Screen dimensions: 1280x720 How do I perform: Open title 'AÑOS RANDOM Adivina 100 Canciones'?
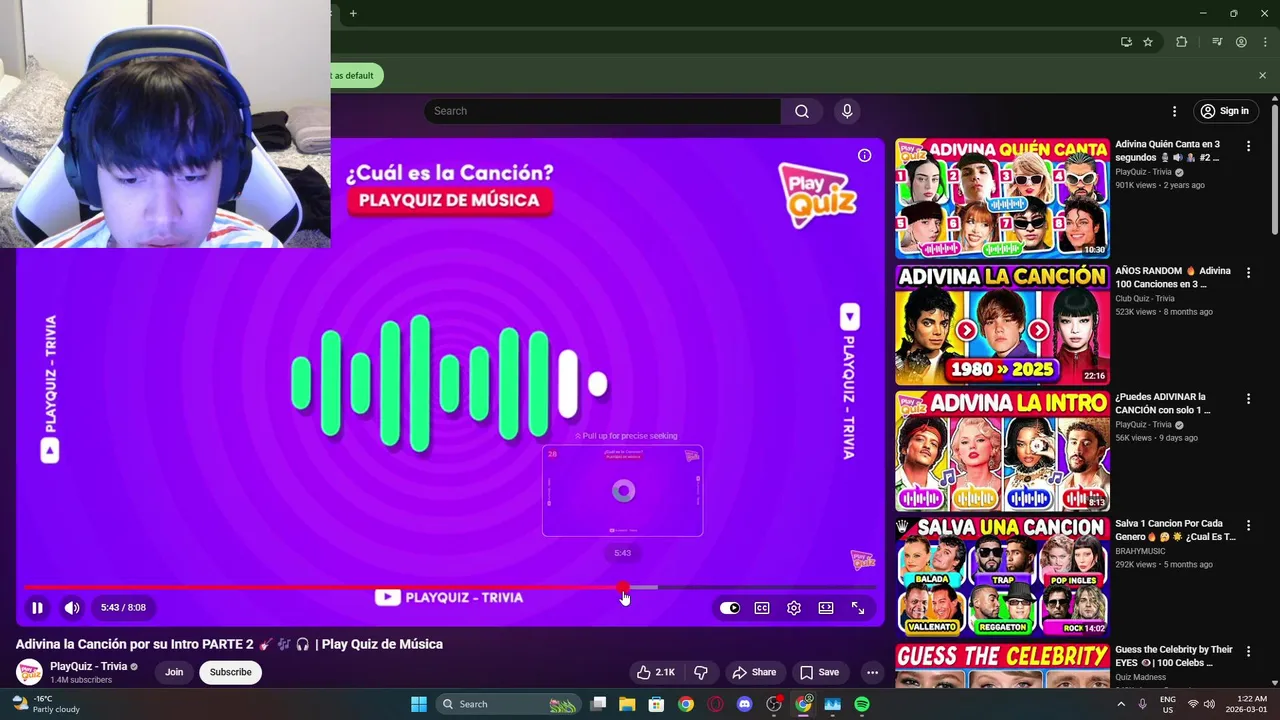point(1173,277)
